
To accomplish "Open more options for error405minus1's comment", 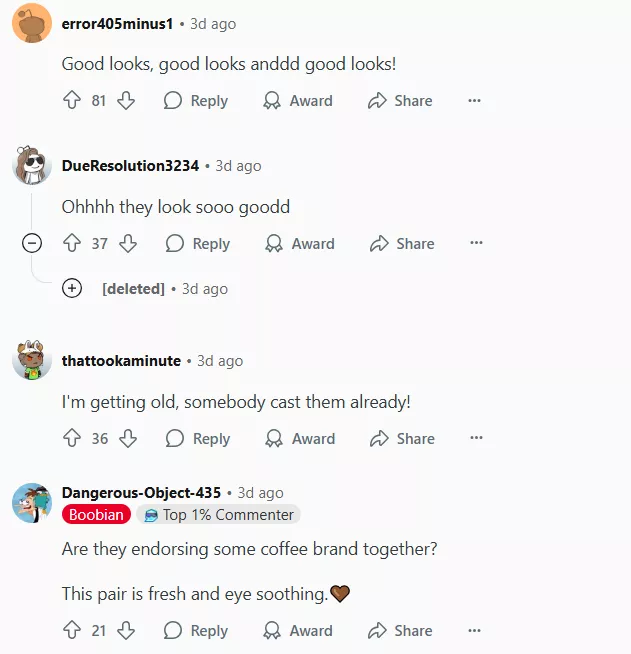I will [474, 101].
